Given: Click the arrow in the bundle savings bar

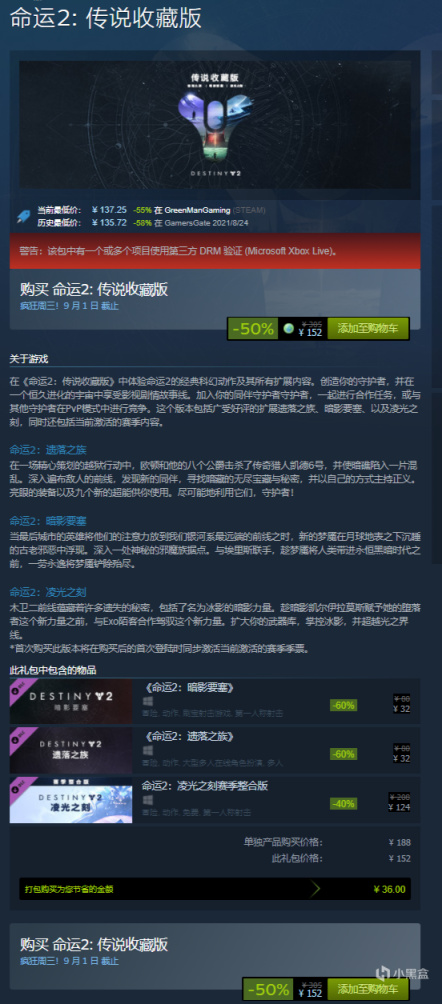Looking at the screenshot, I should (316, 889).
